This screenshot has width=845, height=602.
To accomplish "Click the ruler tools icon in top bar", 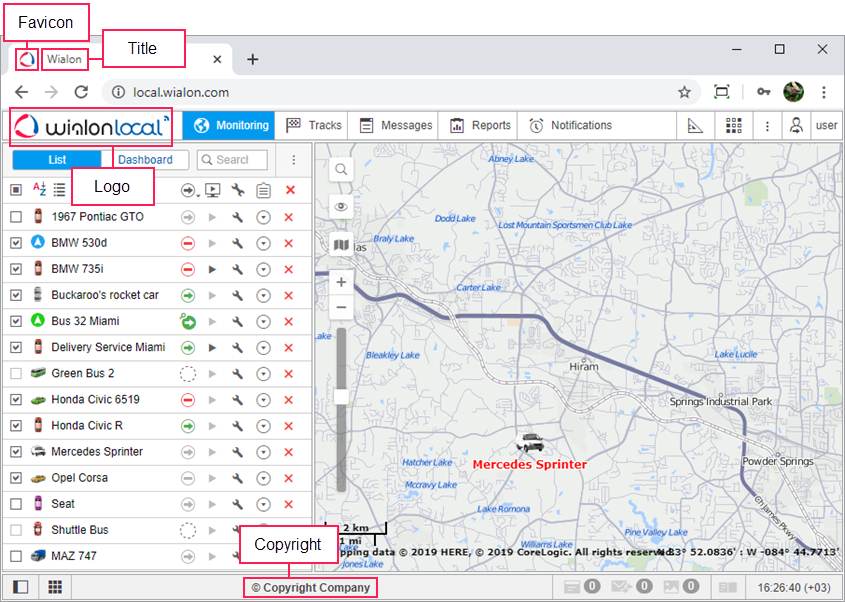I will coord(696,125).
